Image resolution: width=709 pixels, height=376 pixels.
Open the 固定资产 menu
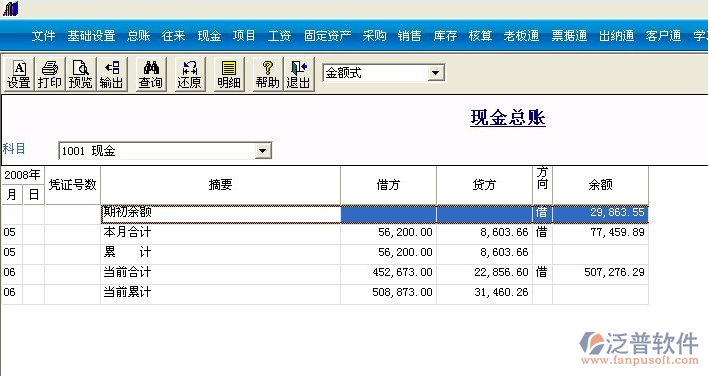point(327,35)
